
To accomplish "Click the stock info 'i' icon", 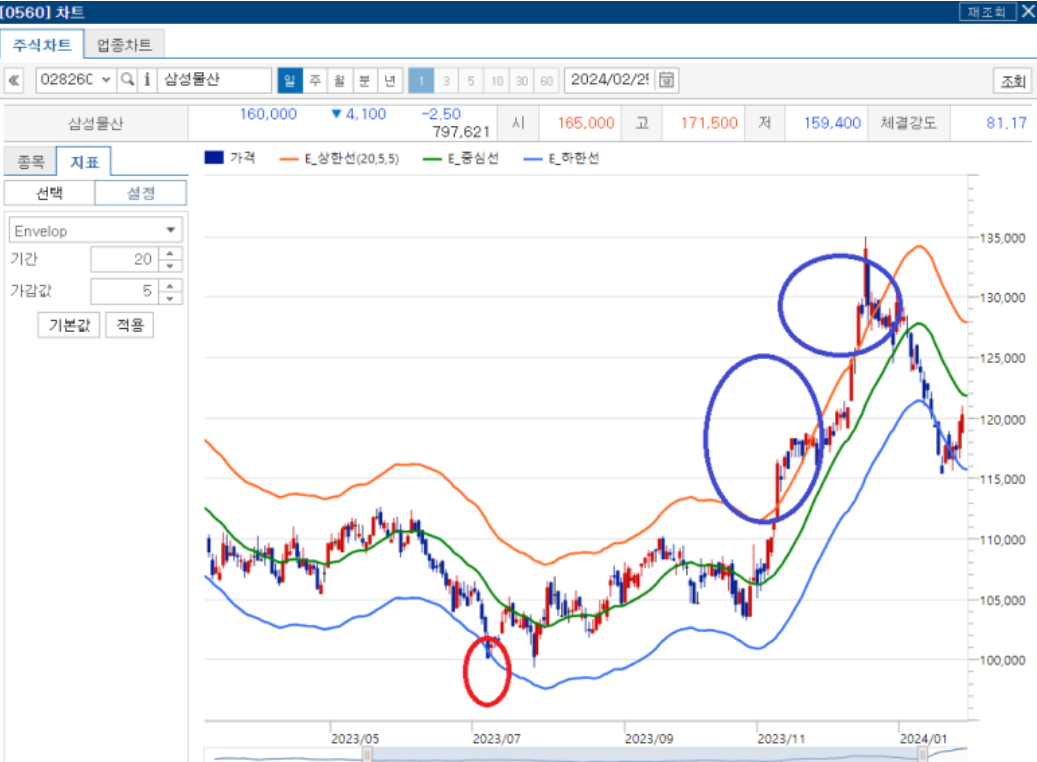I will (147, 80).
